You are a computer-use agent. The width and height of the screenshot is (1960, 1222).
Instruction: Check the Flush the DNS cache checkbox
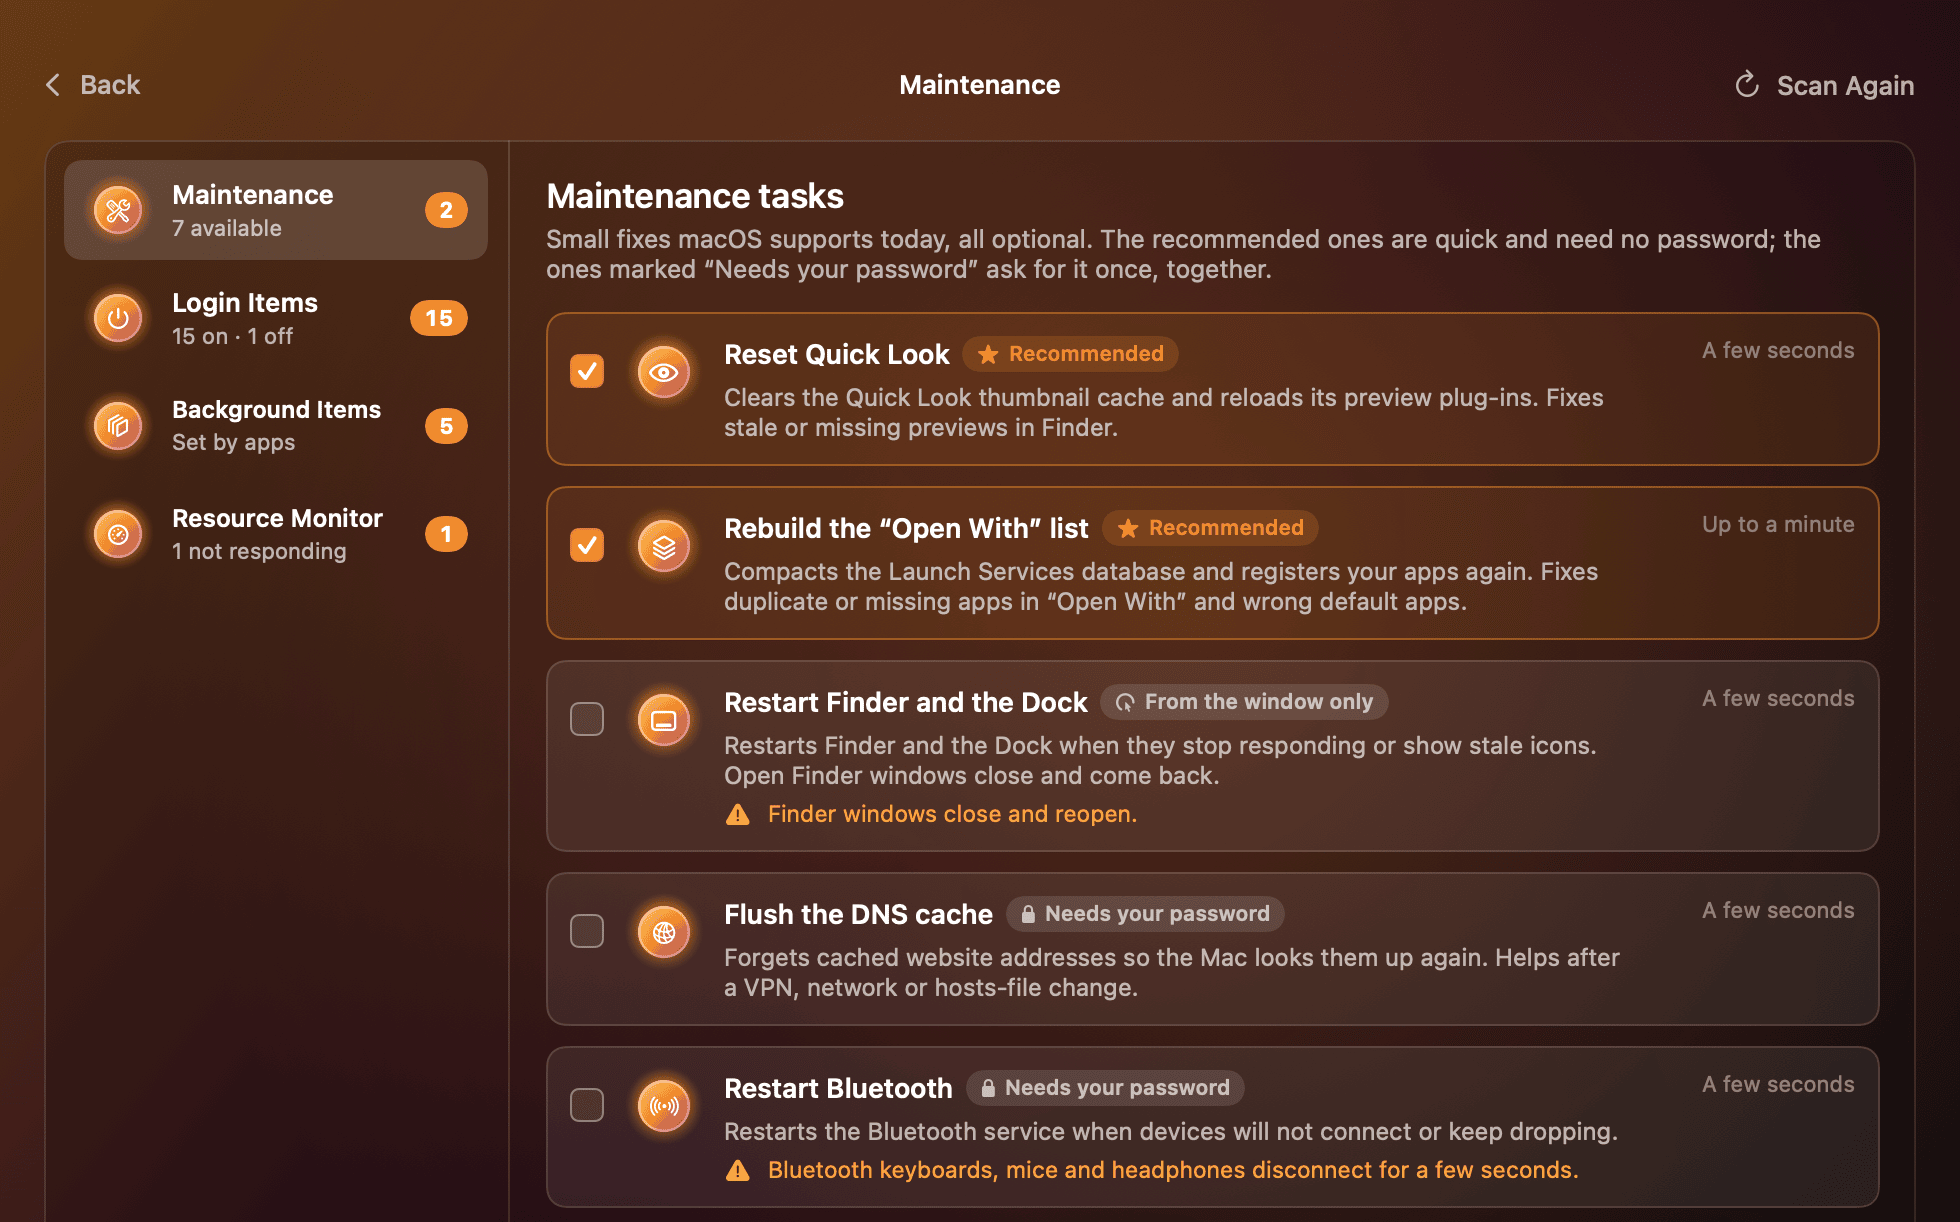pos(587,931)
